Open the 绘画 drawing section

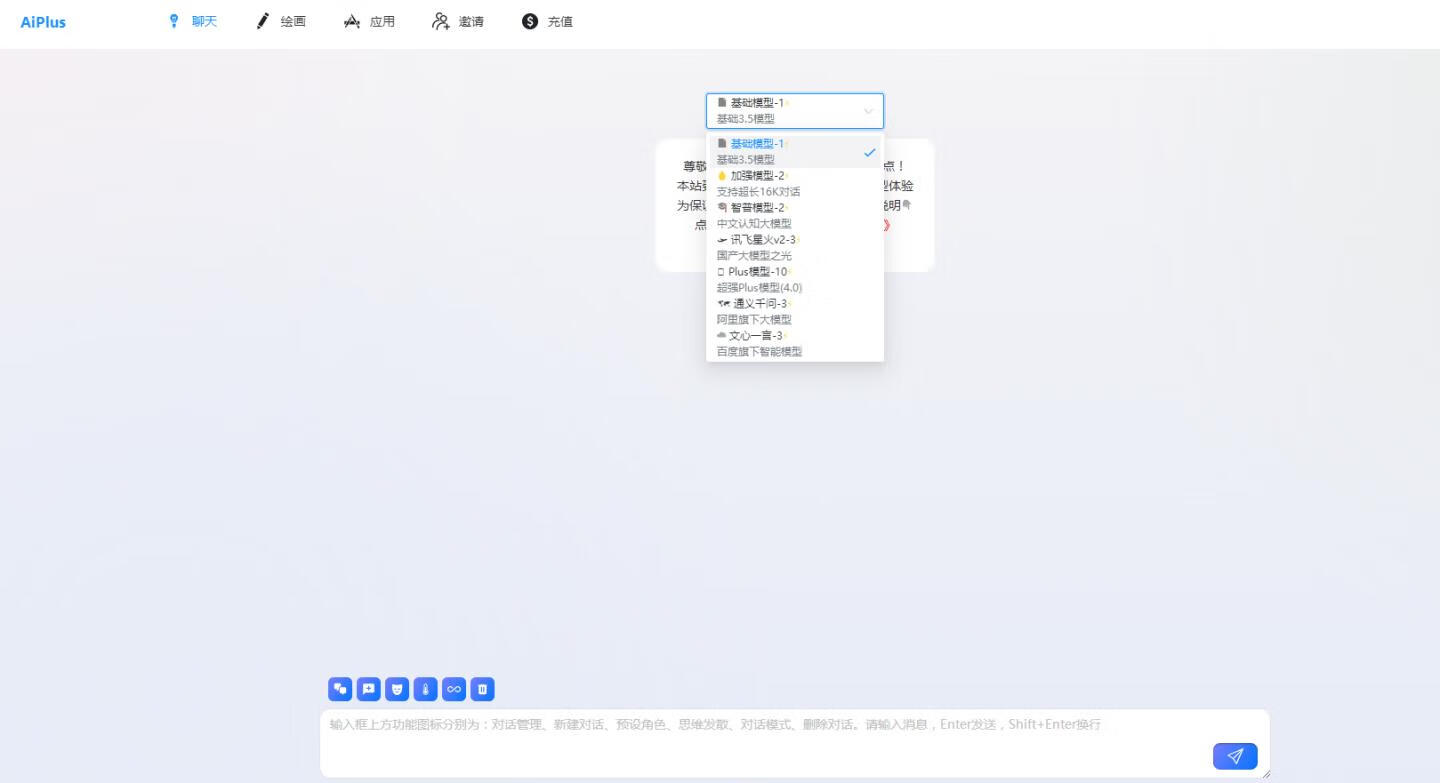point(281,21)
